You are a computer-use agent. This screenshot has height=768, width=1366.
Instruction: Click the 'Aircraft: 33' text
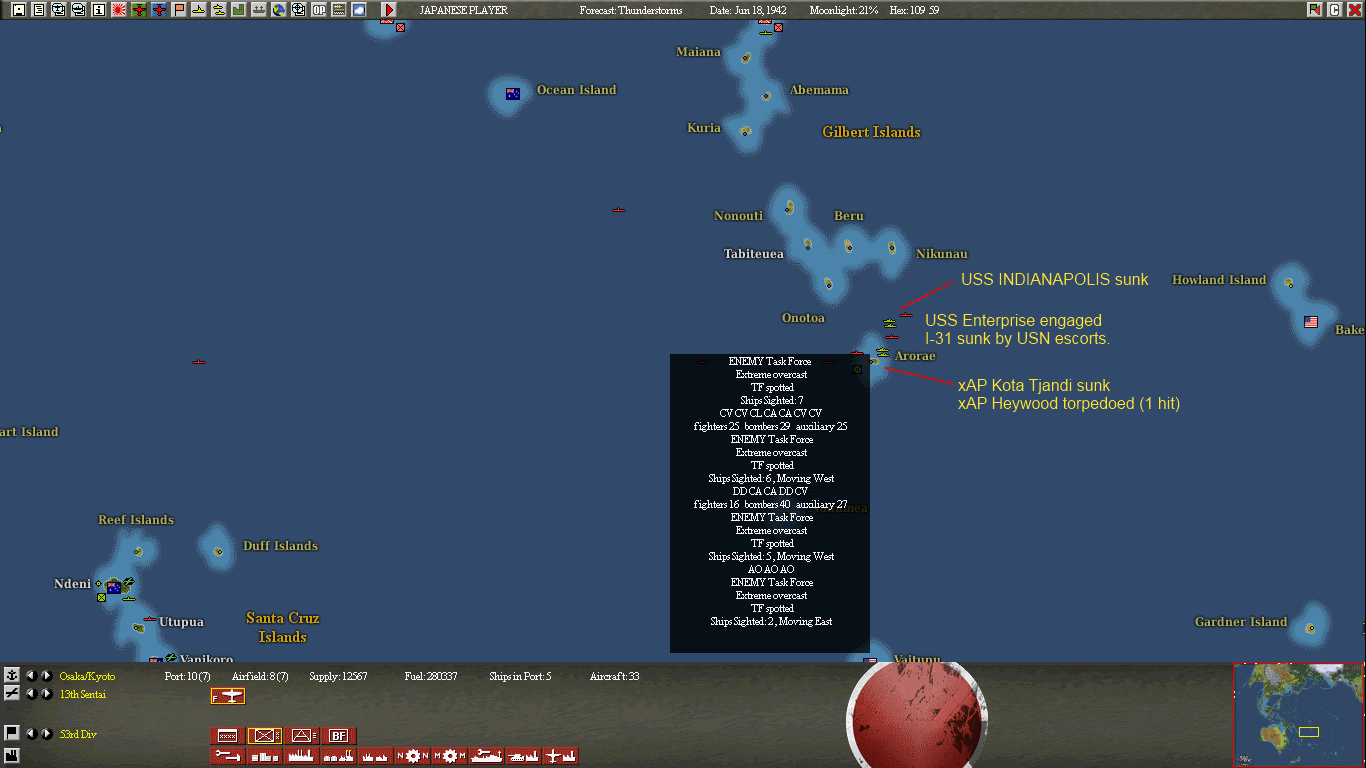(615, 677)
